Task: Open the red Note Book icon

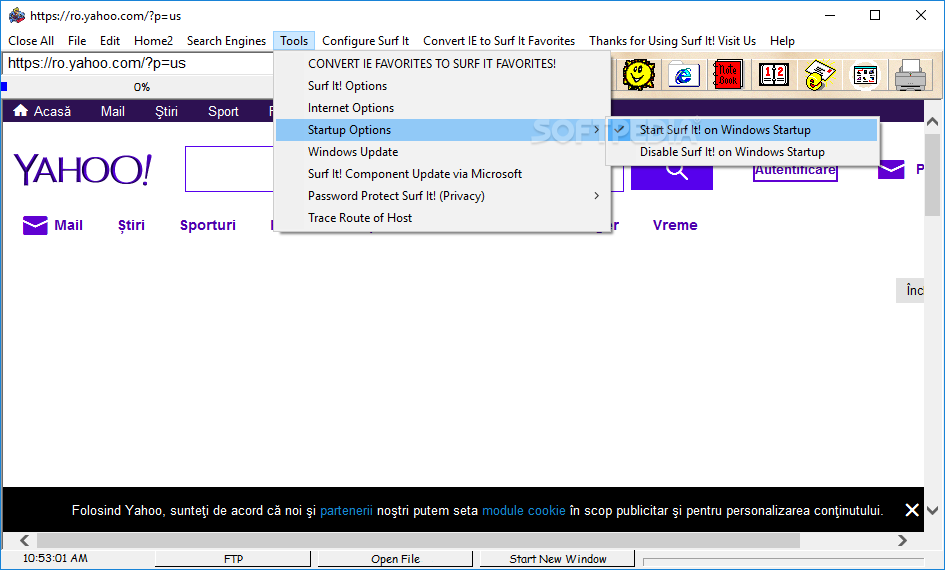Action: [728, 75]
